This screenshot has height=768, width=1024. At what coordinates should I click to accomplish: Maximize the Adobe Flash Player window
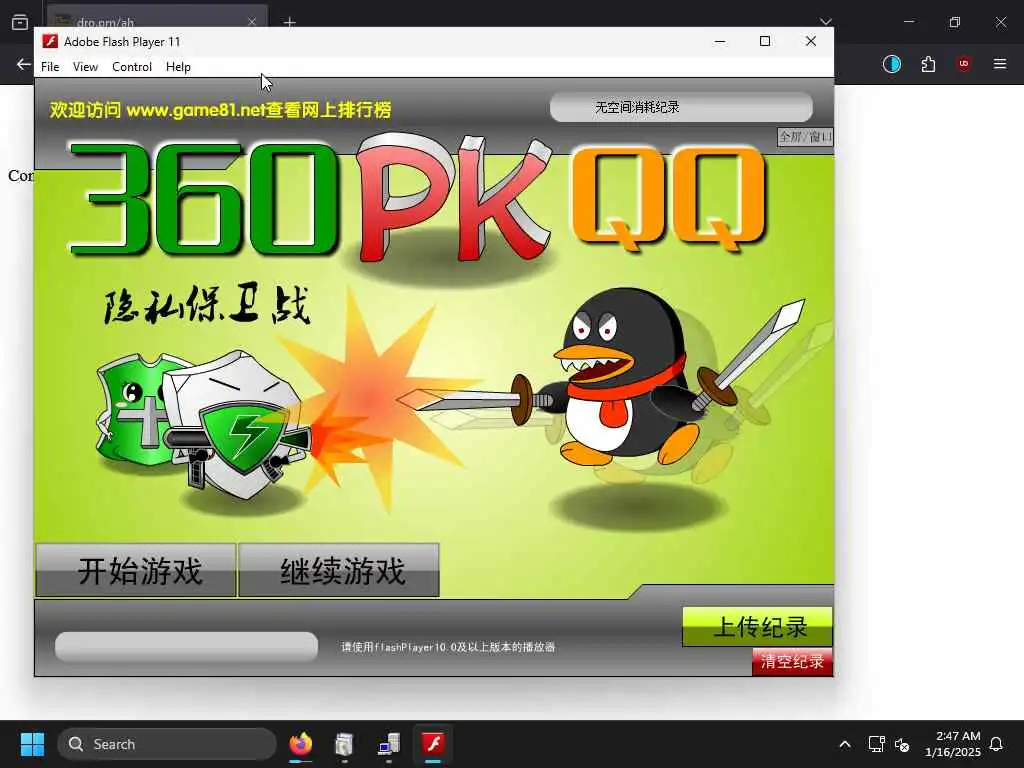[765, 41]
